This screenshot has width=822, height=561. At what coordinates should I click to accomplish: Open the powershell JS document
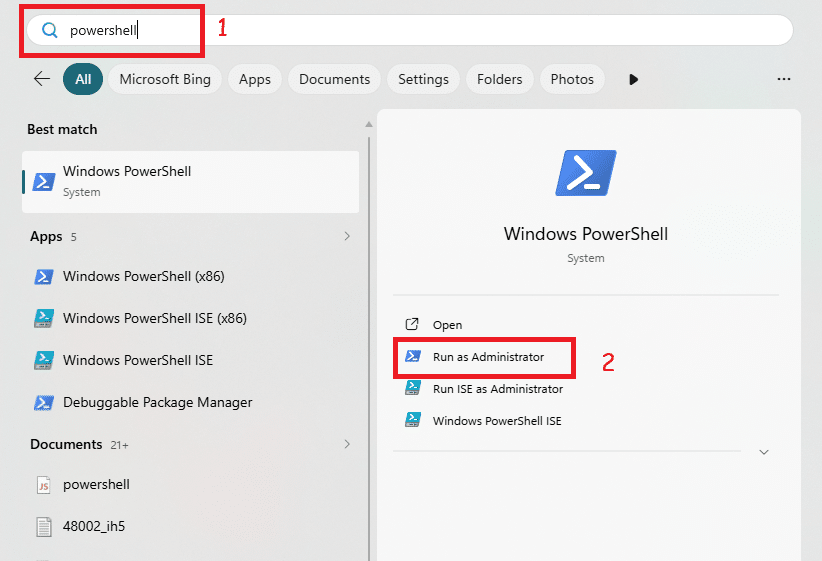96,484
